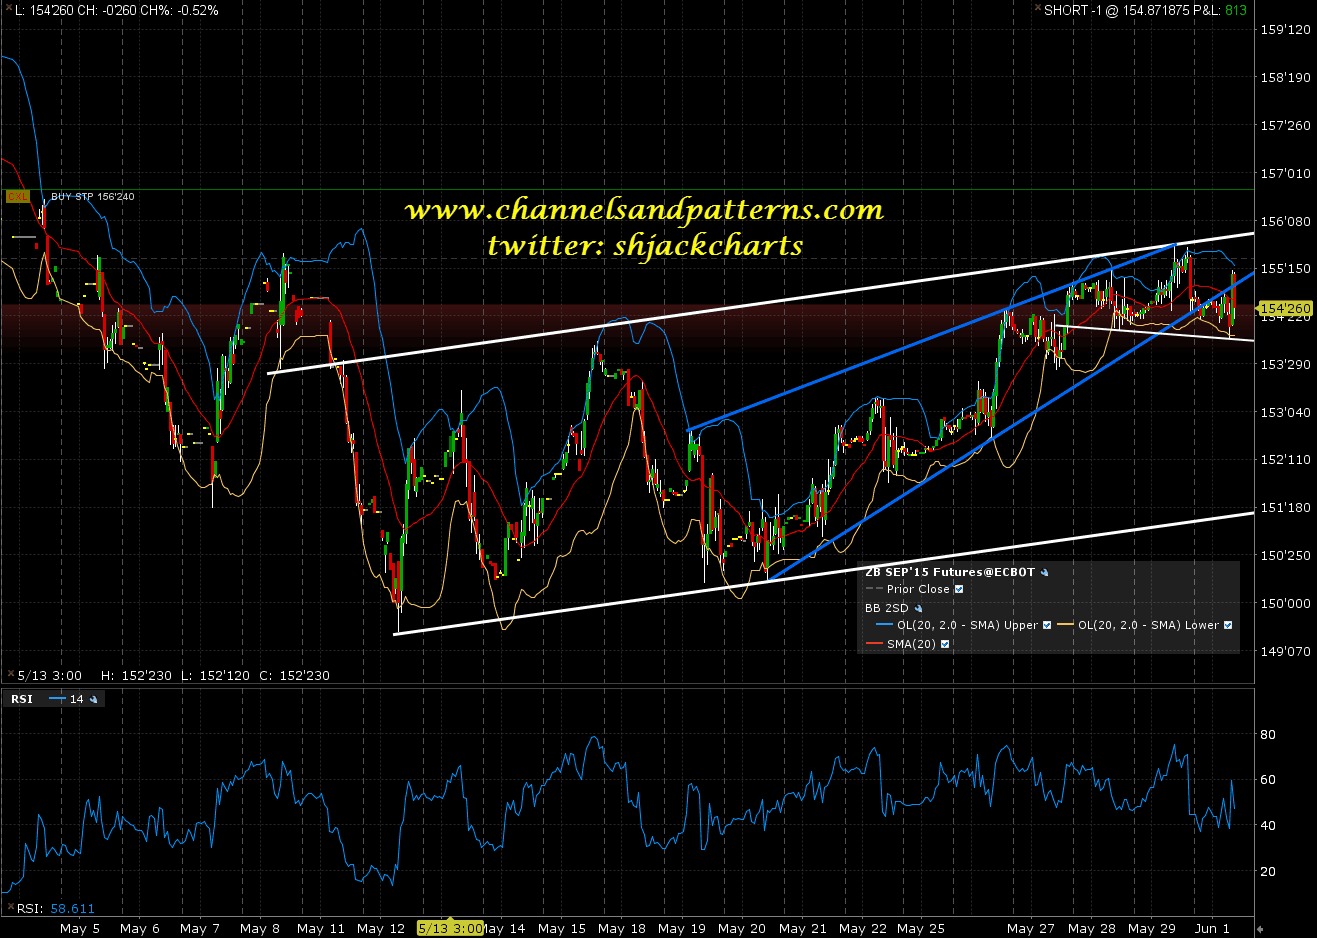This screenshot has height=938, width=1317.
Task: Select the BUY STP 156'240 order label
Action: pyautogui.click(x=92, y=197)
